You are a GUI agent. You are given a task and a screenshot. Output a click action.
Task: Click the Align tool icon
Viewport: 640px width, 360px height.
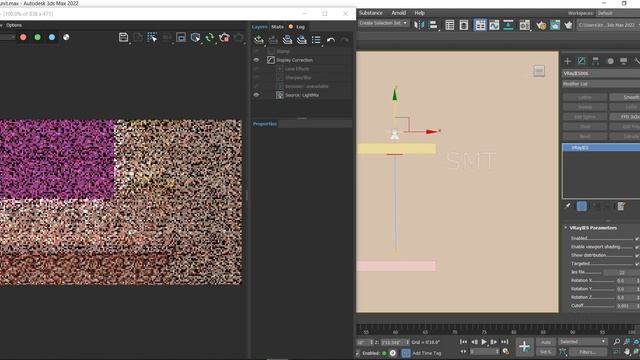click(x=433, y=25)
